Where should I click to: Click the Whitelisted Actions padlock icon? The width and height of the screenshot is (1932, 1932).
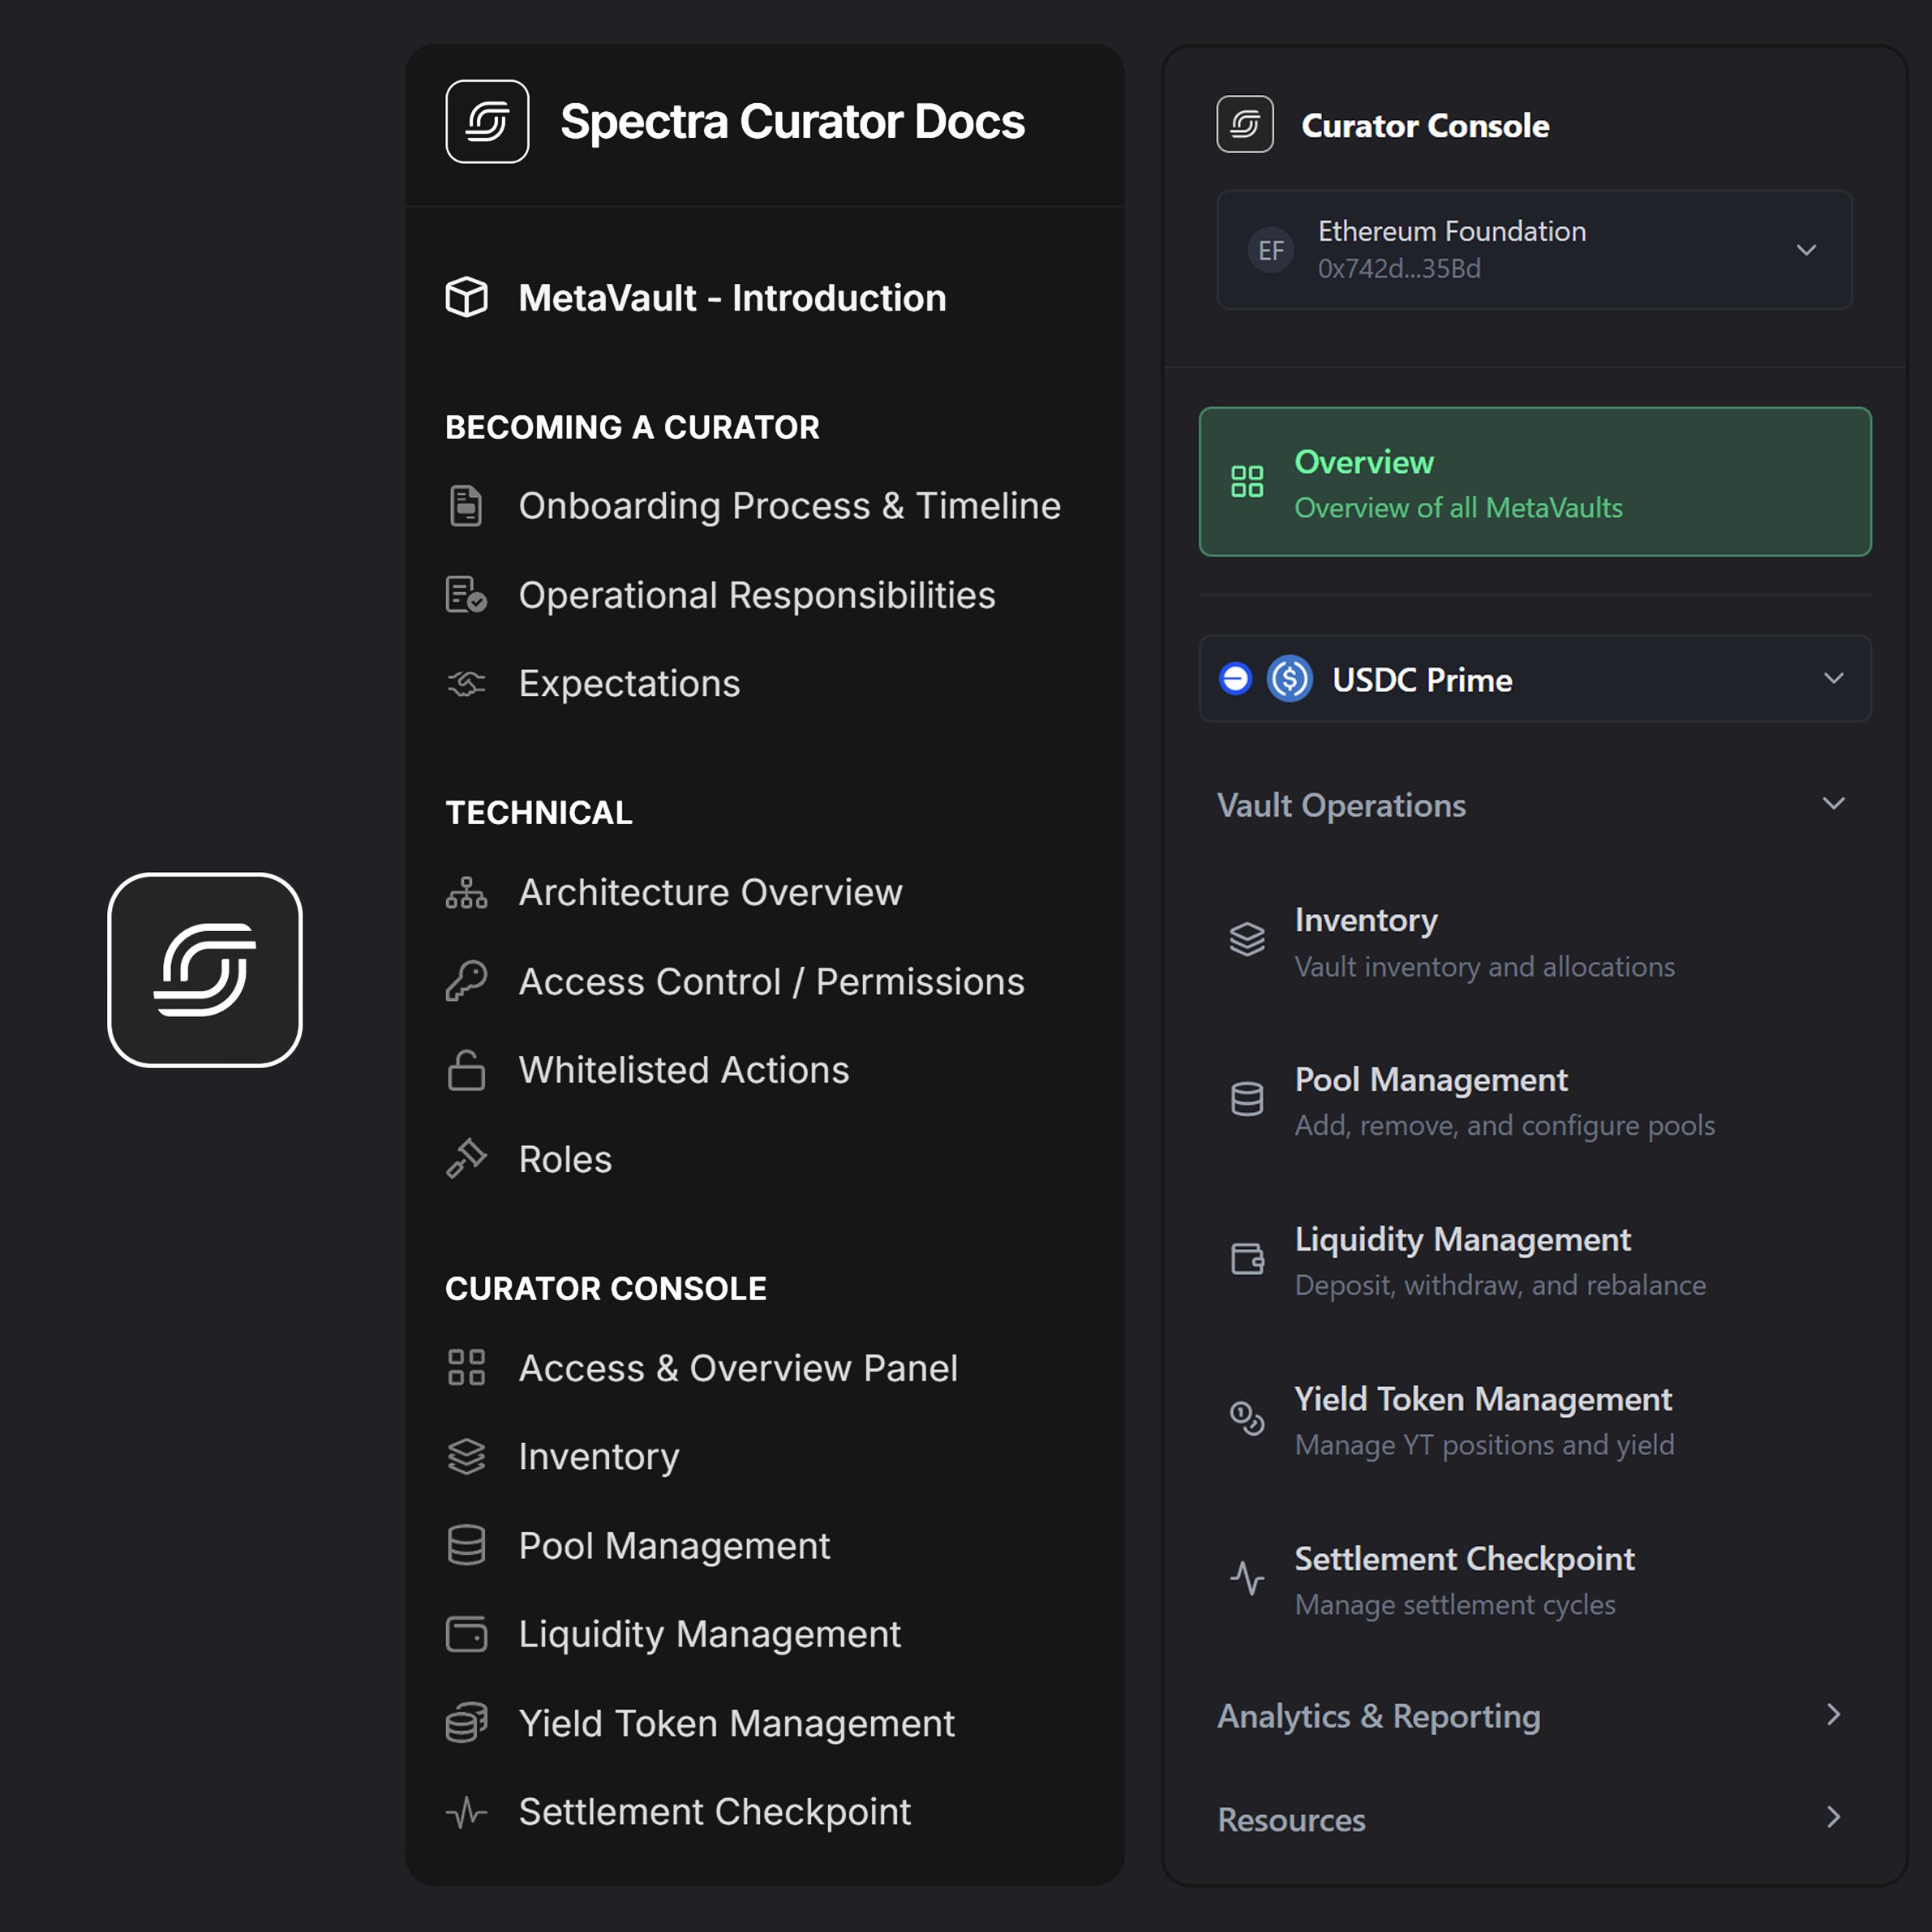(466, 1070)
